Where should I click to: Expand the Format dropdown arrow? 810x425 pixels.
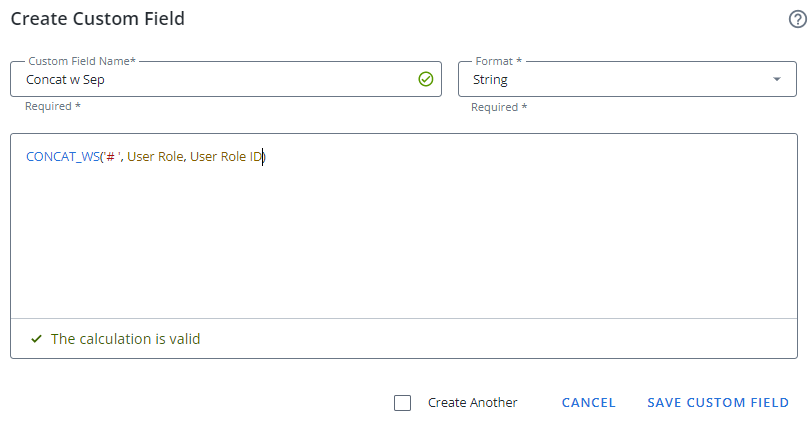tap(777, 80)
